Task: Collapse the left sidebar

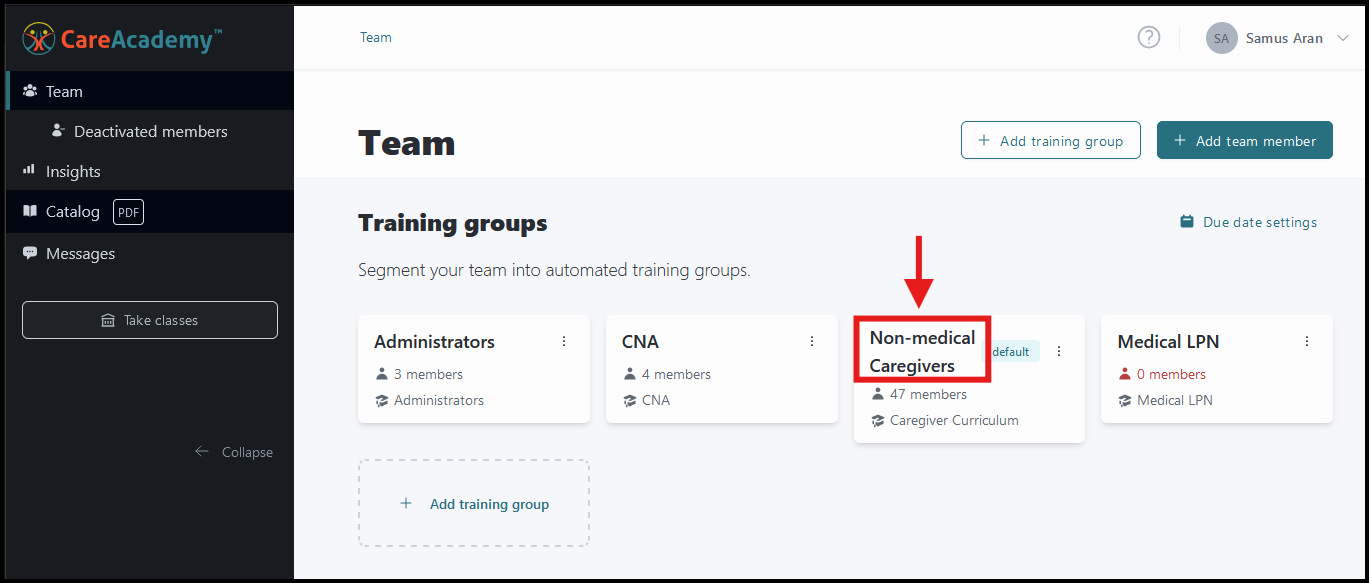Action: click(x=234, y=451)
